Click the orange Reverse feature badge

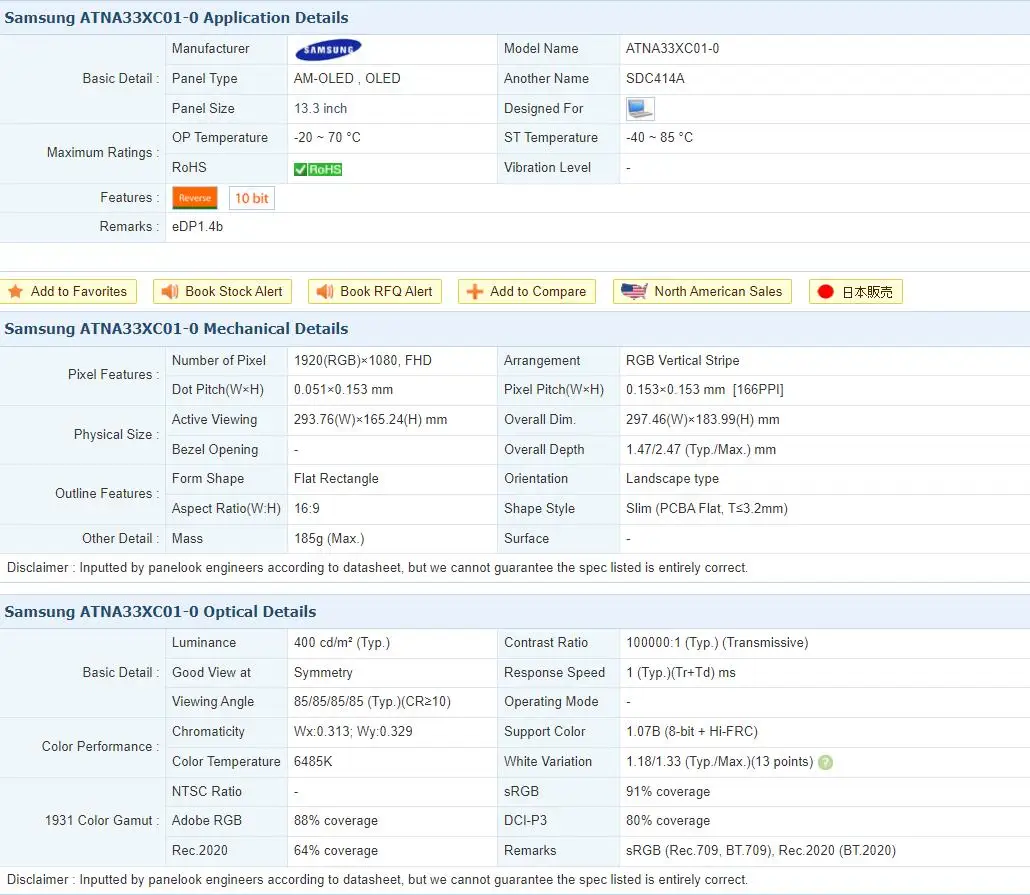click(194, 198)
